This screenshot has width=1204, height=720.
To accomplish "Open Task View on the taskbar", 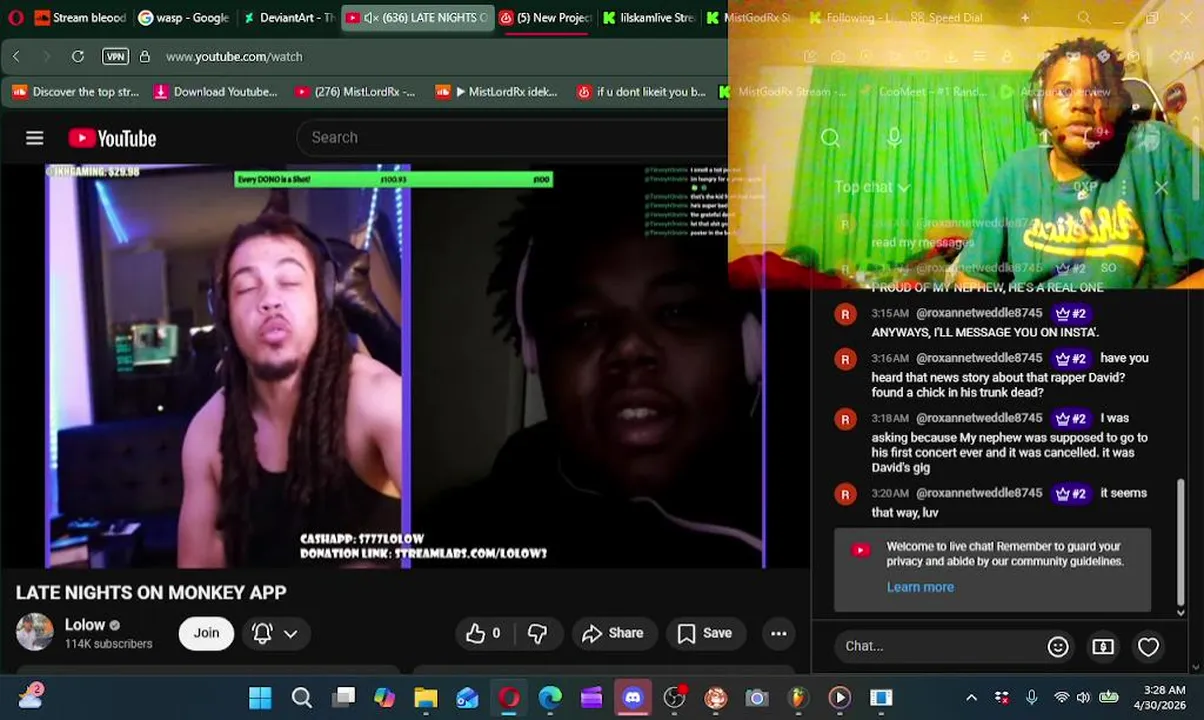I will click(x=343, y=698).
